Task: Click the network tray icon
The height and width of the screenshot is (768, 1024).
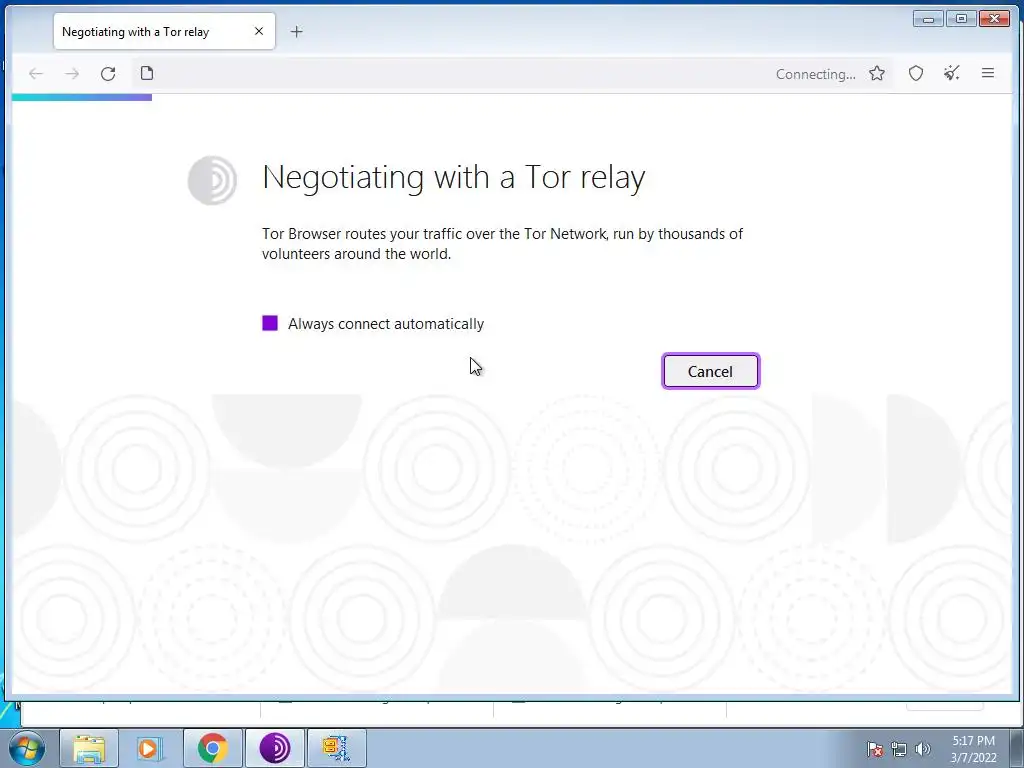Action: [x=899, y=749]
